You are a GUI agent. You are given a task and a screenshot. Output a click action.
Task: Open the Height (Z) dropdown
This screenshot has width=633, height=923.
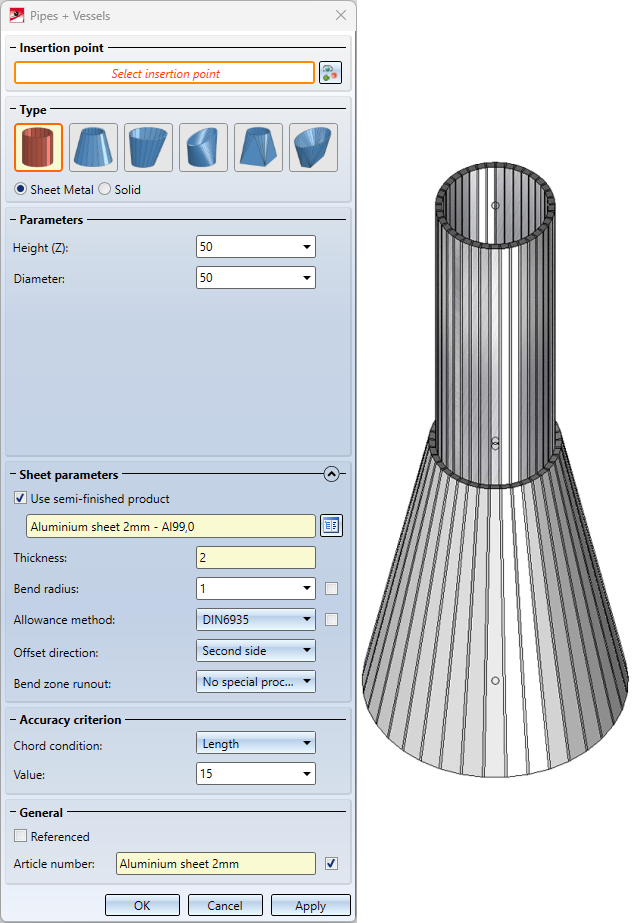tap(307, 247)
